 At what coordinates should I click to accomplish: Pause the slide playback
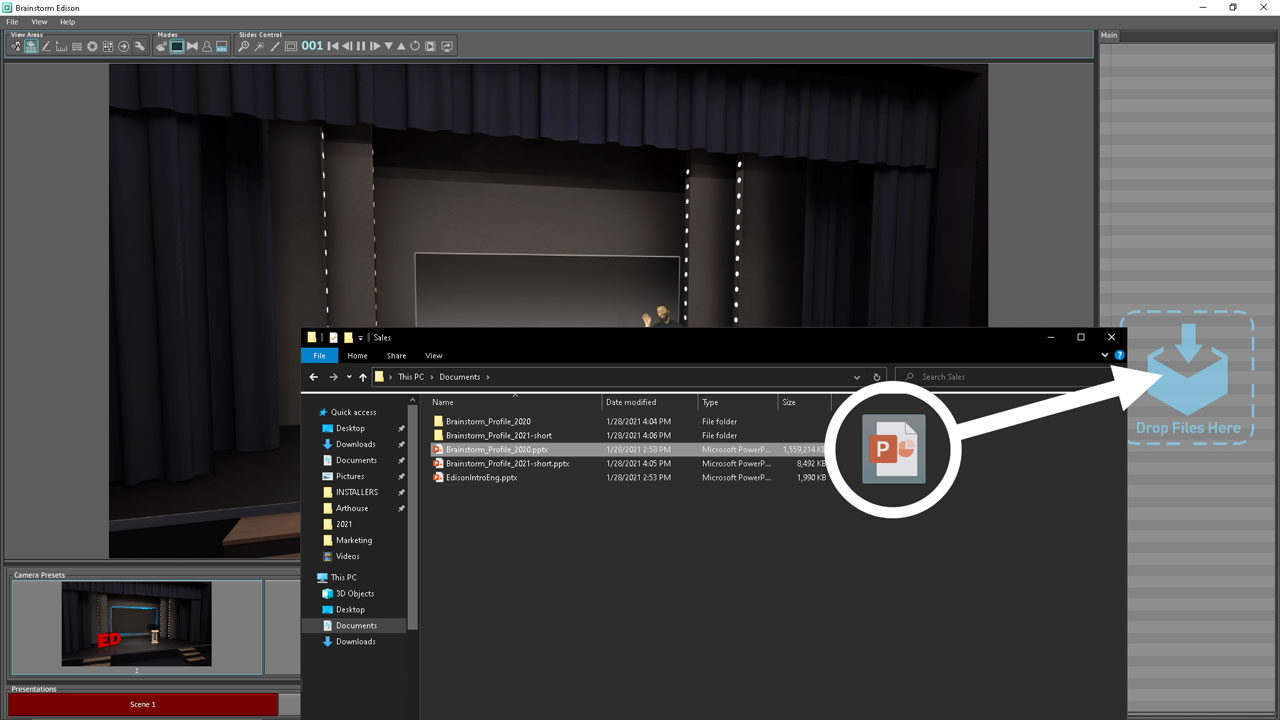[361, 46]
